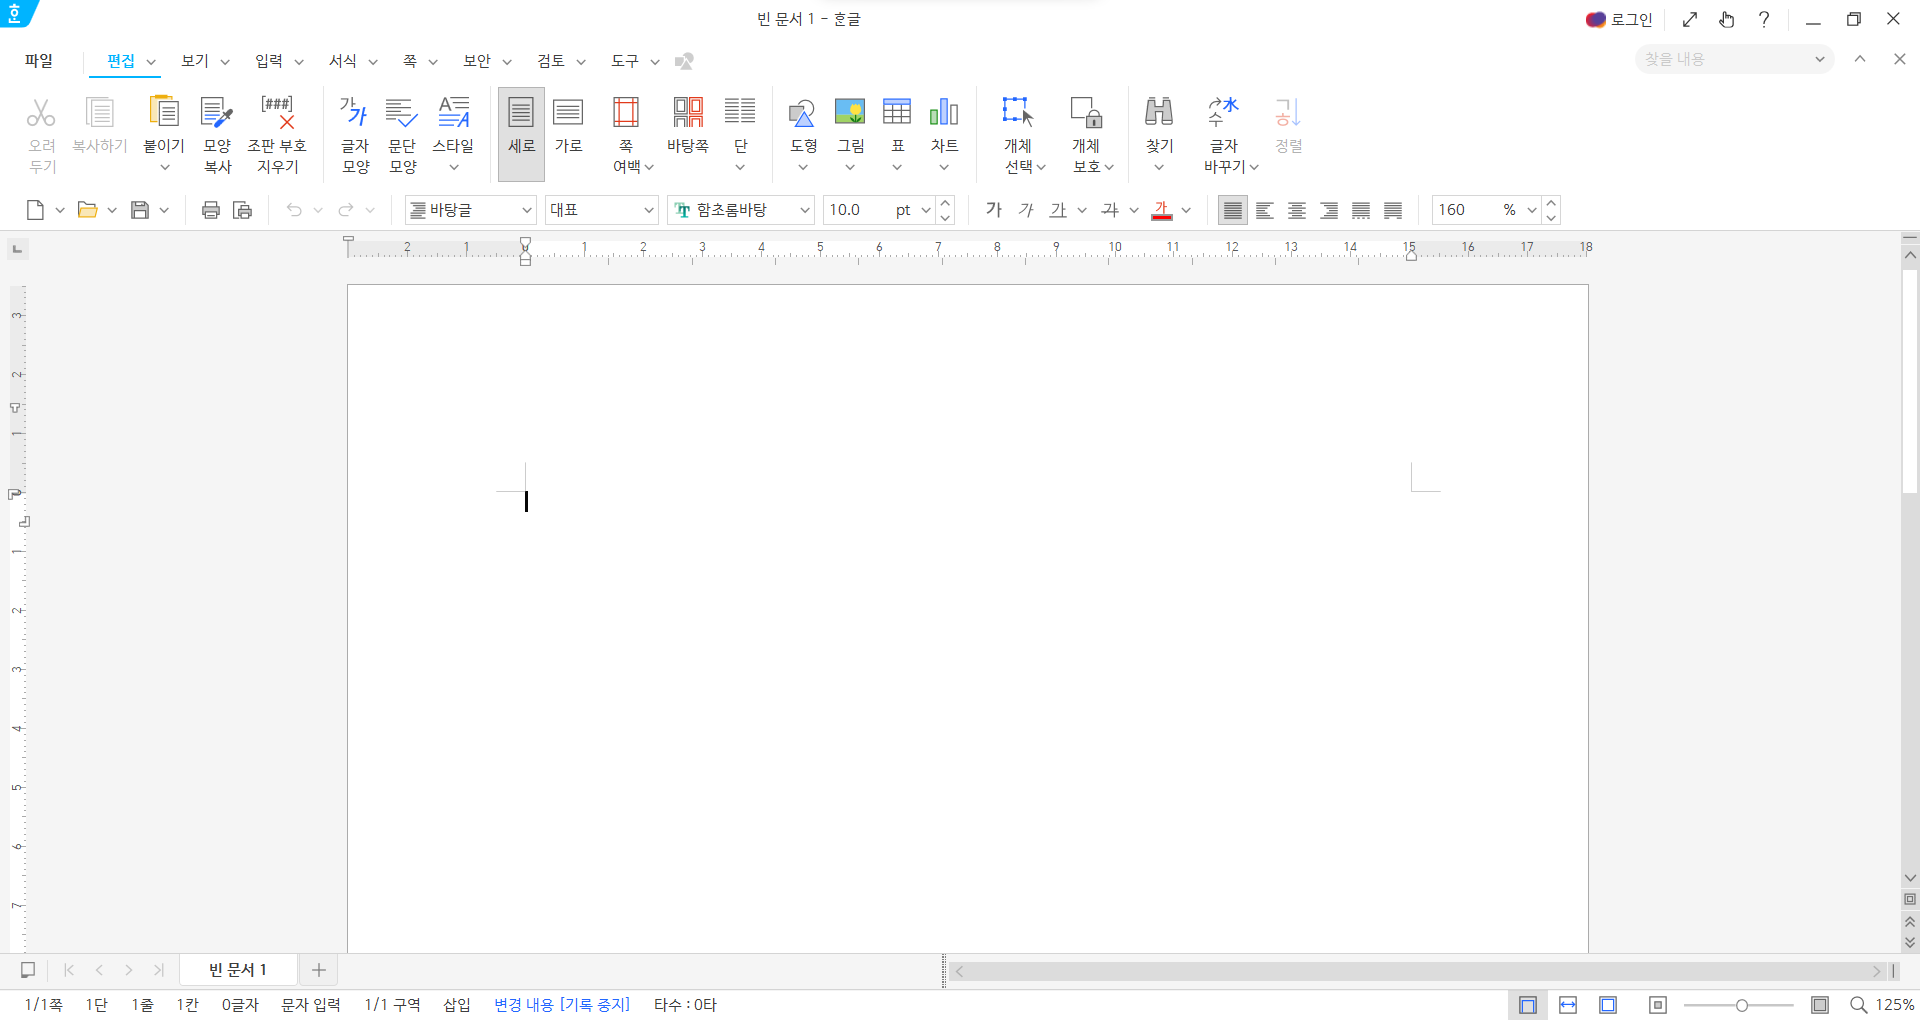Click the open folder icon

(88, 210)
